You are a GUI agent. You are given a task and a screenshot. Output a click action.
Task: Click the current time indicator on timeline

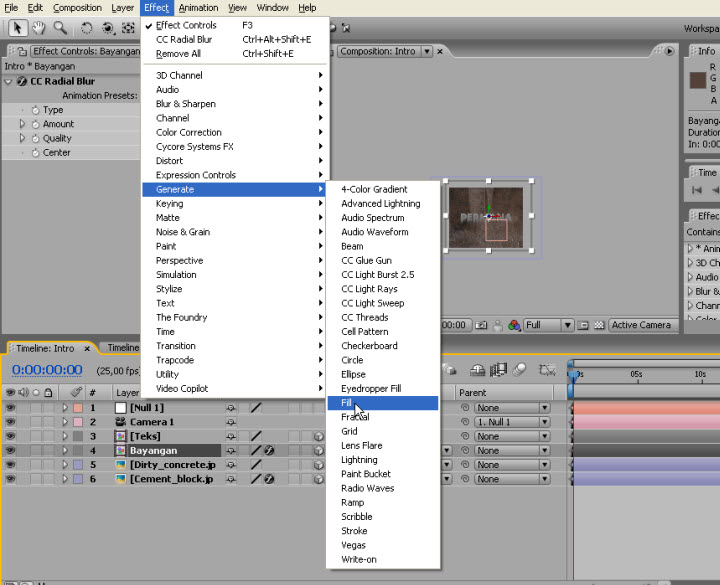click(x=574, y=375)
